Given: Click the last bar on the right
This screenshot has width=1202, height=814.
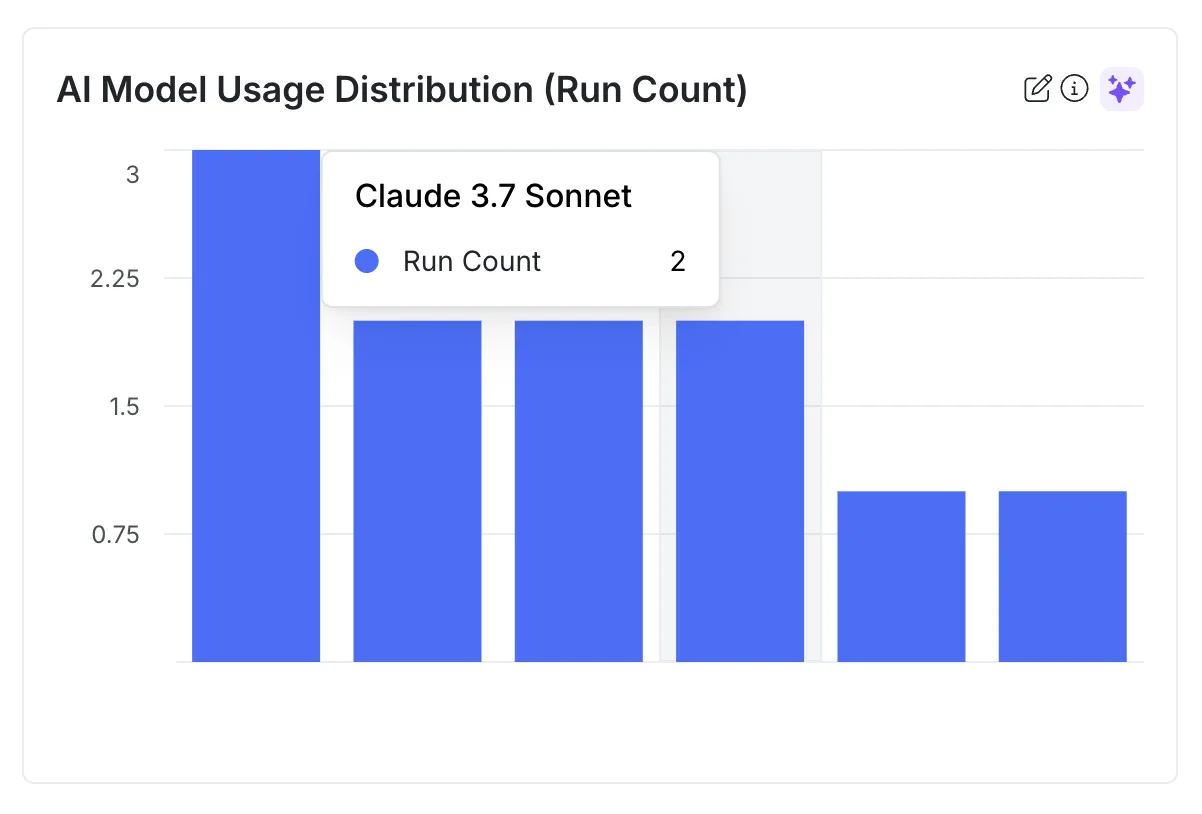Looking at the screenshot, I should tap(1062, 577).
